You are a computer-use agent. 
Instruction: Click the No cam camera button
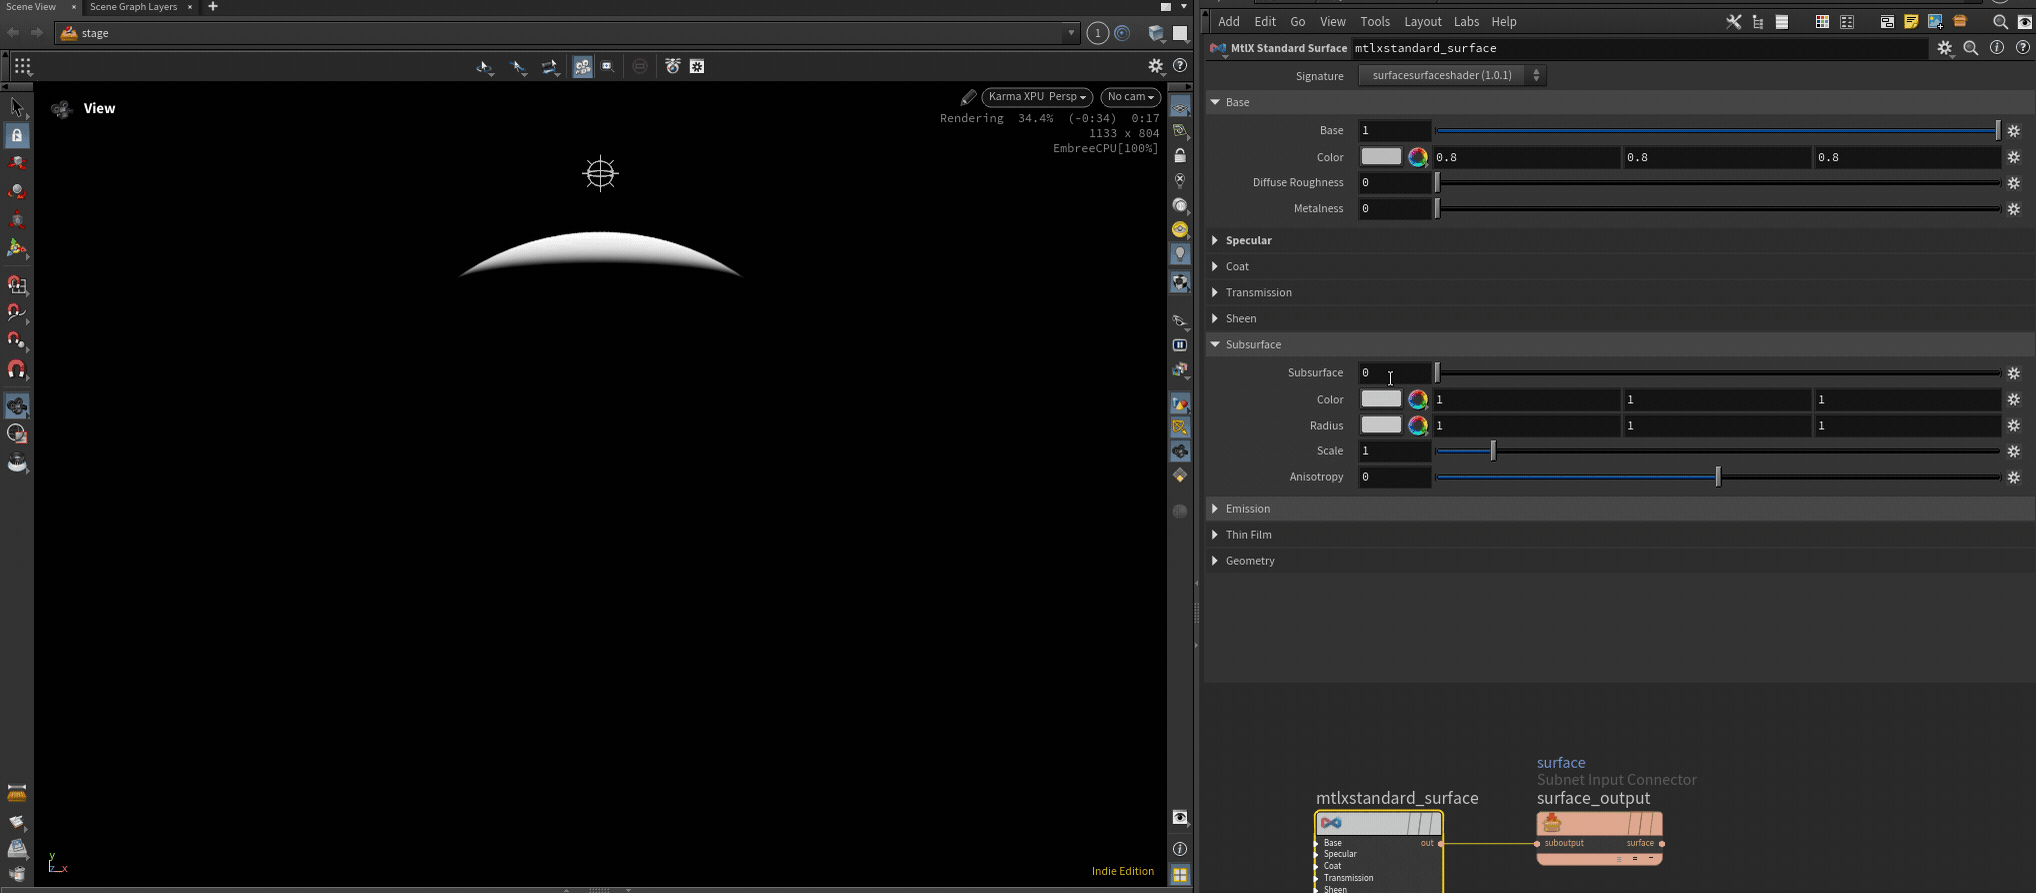coord(1130,97)
